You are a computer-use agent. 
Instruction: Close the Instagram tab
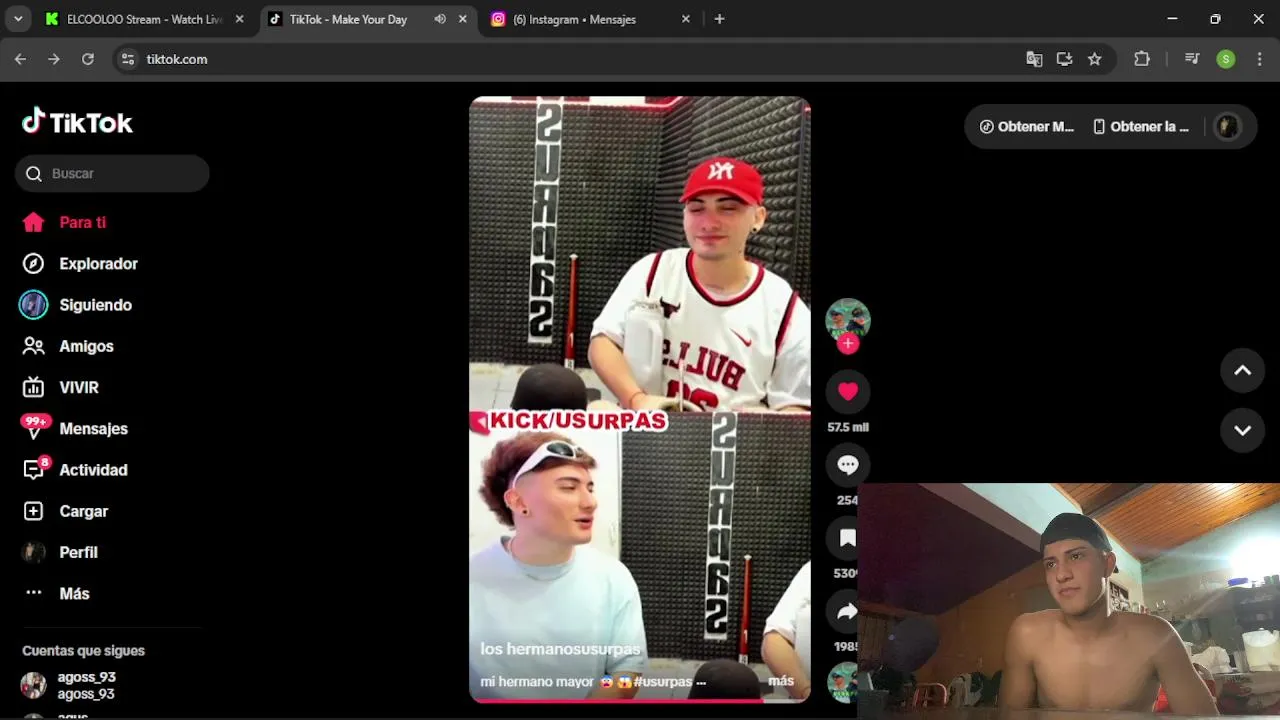(685, 19)
